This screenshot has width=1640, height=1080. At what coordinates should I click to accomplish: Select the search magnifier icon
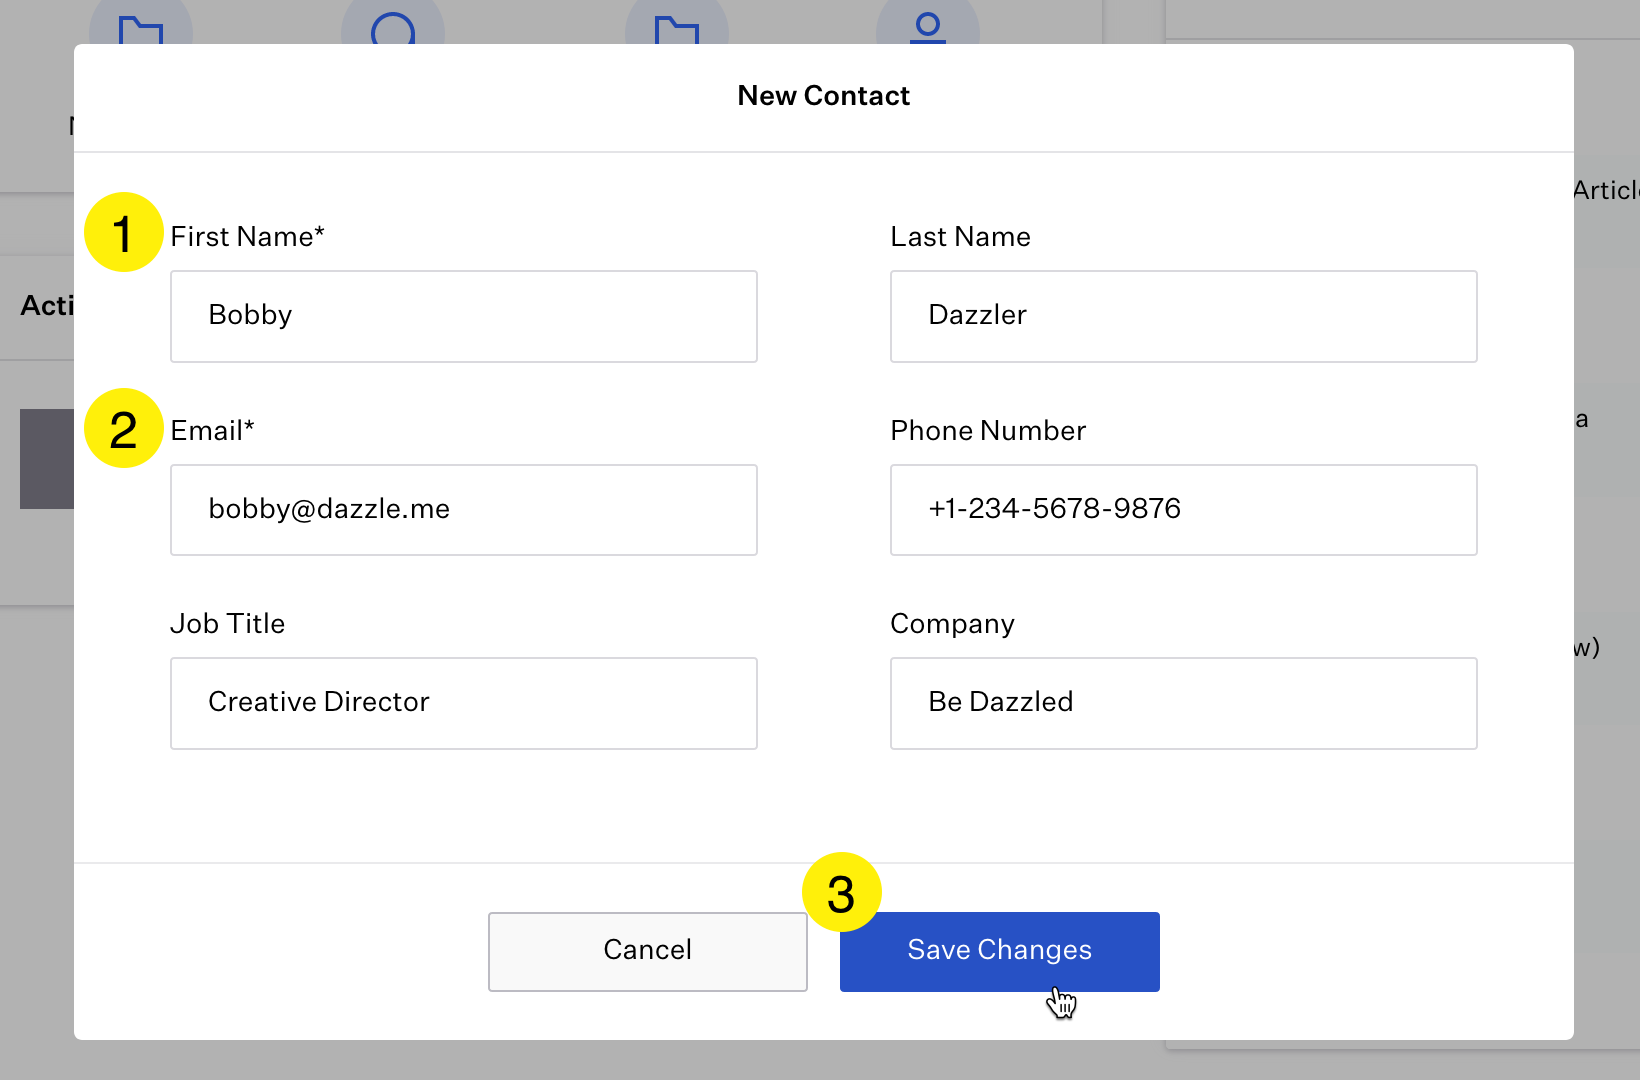pos(393,25)
